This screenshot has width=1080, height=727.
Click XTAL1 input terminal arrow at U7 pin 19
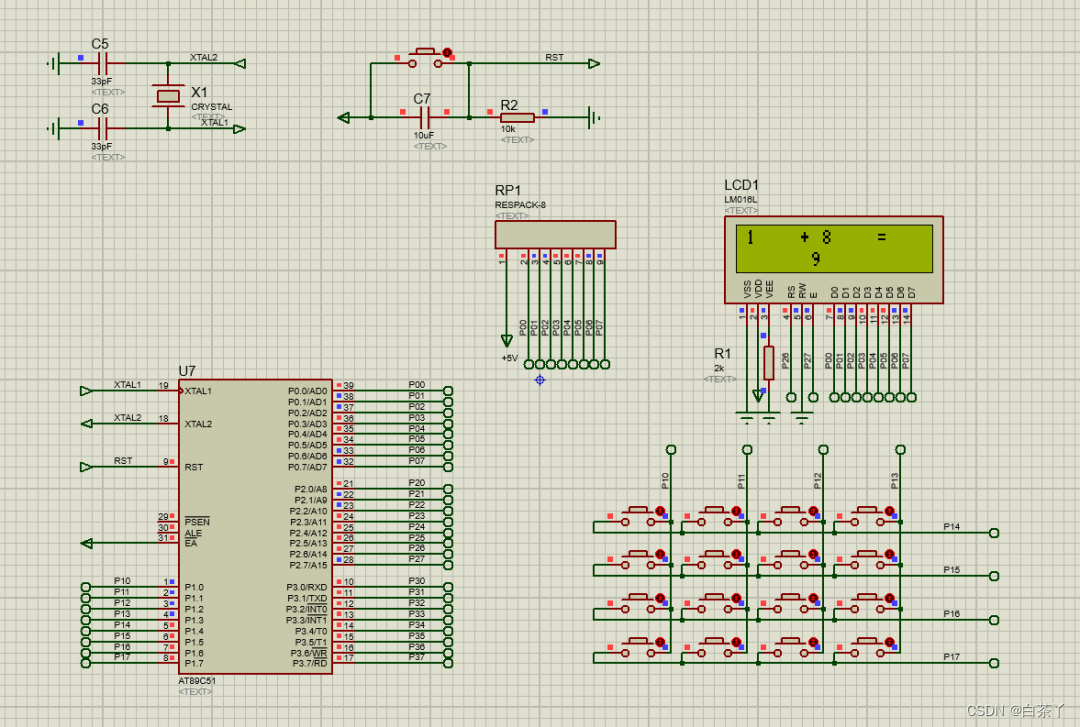86,391
